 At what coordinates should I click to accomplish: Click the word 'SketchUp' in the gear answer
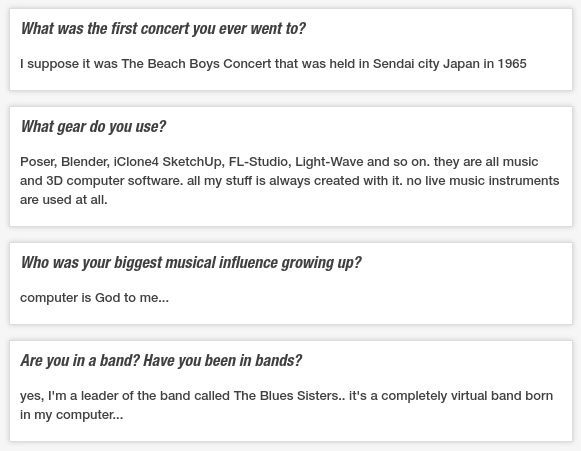(x=193, y=162)
